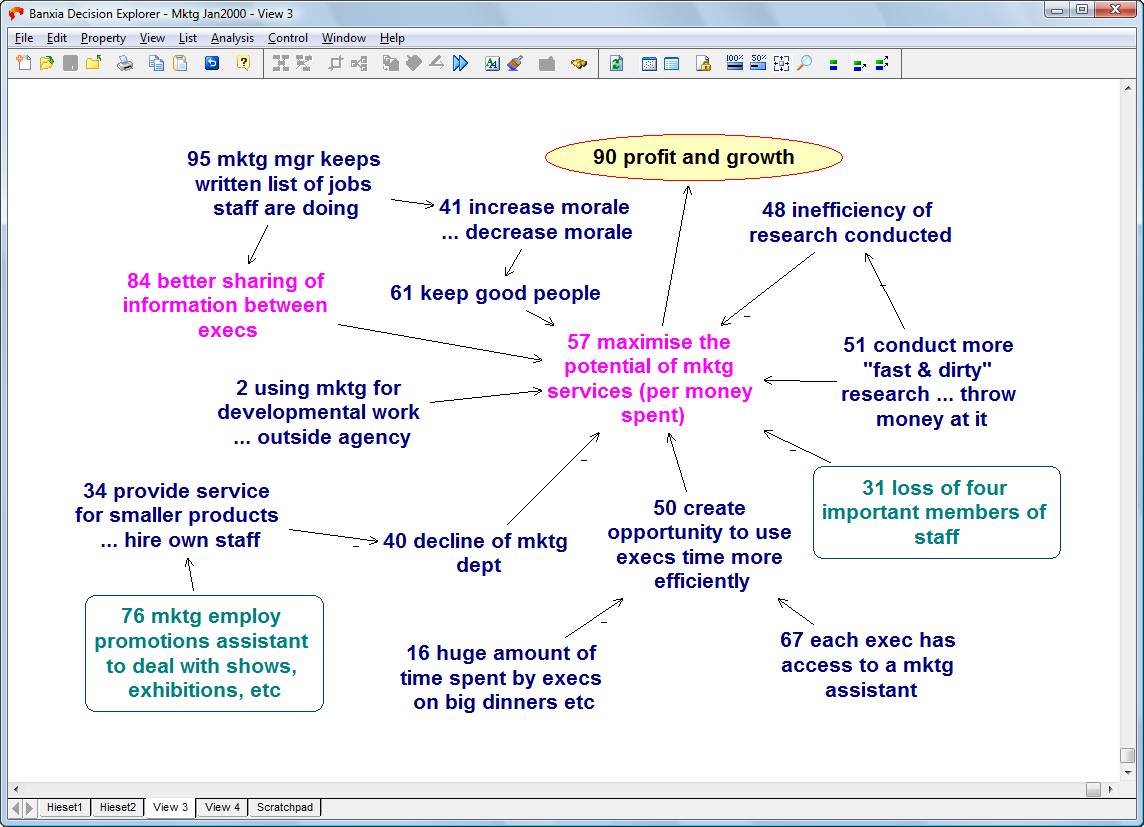Open the Analysis menu
The height and width of the screenshot is (827, 1144).
click(x=232, y=38)
